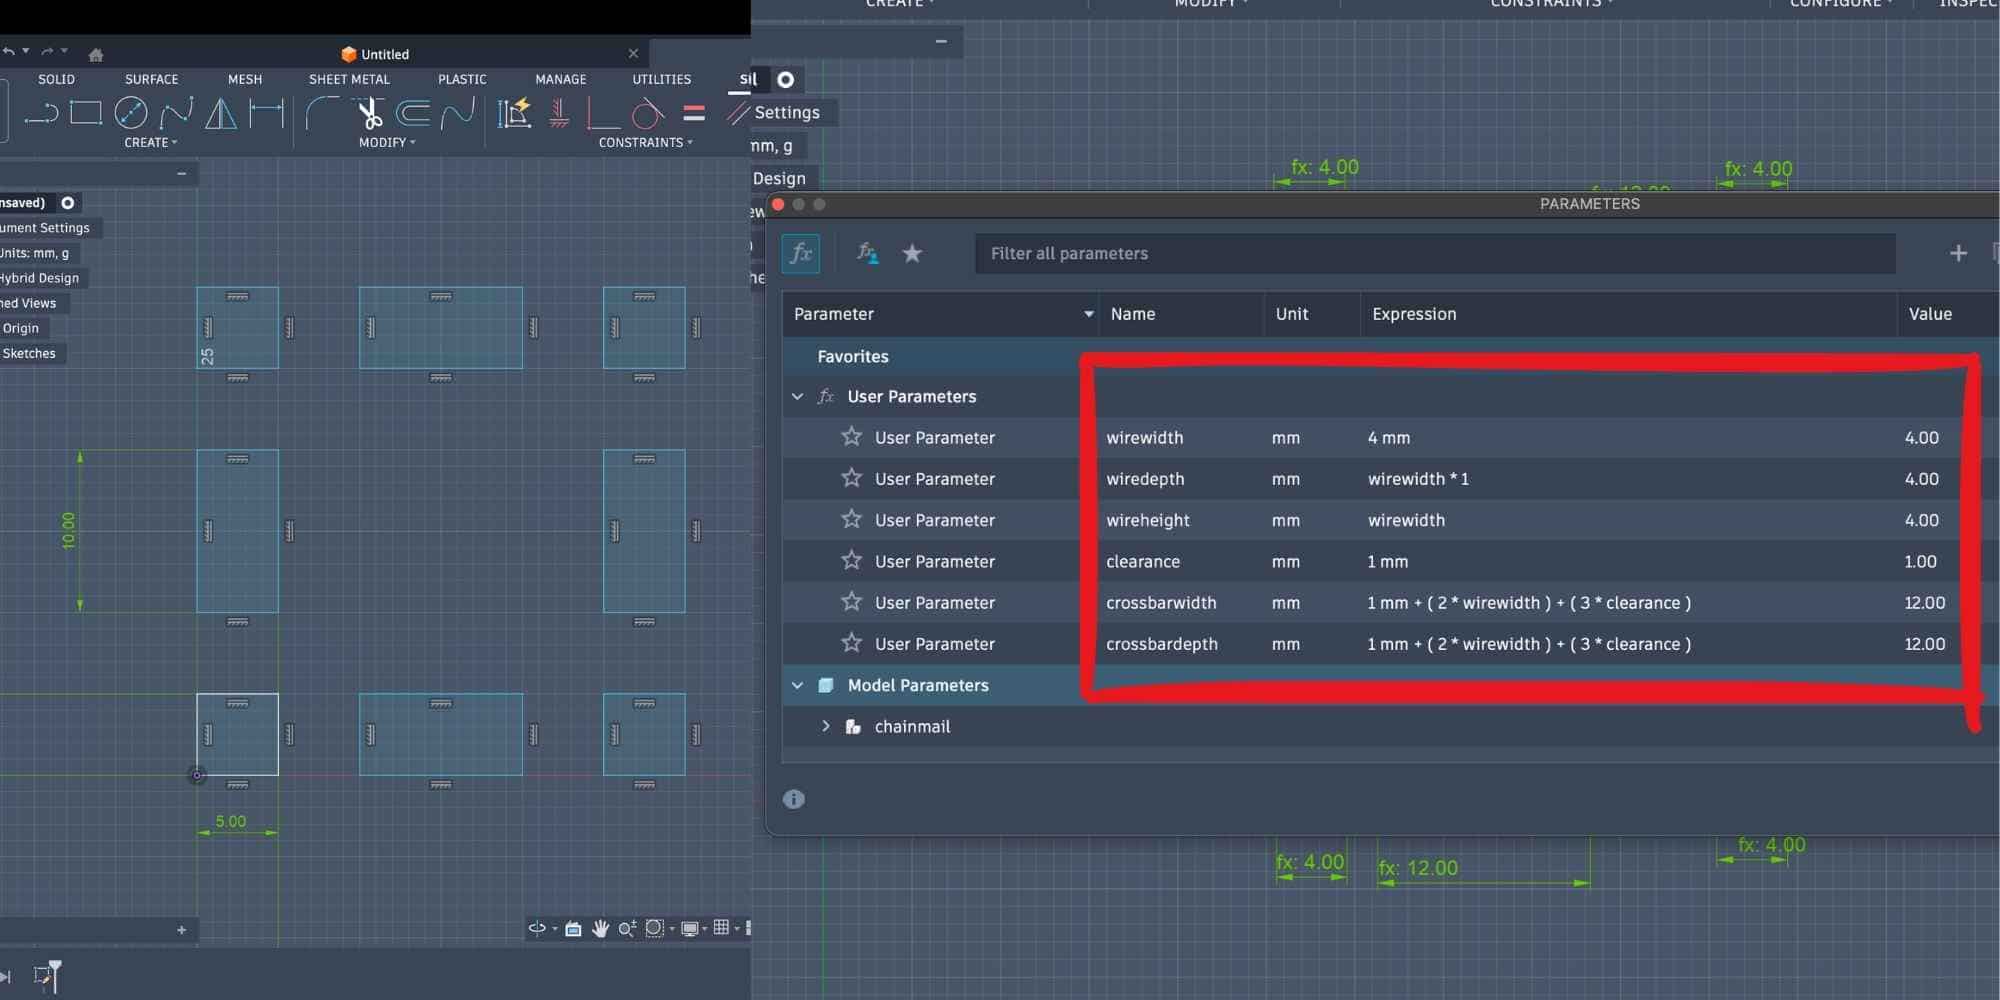The height and width of the screenshot is (1000, 2000).
Task: Activate the unsaved component radio button in browser
Action: tap(68, 203)
